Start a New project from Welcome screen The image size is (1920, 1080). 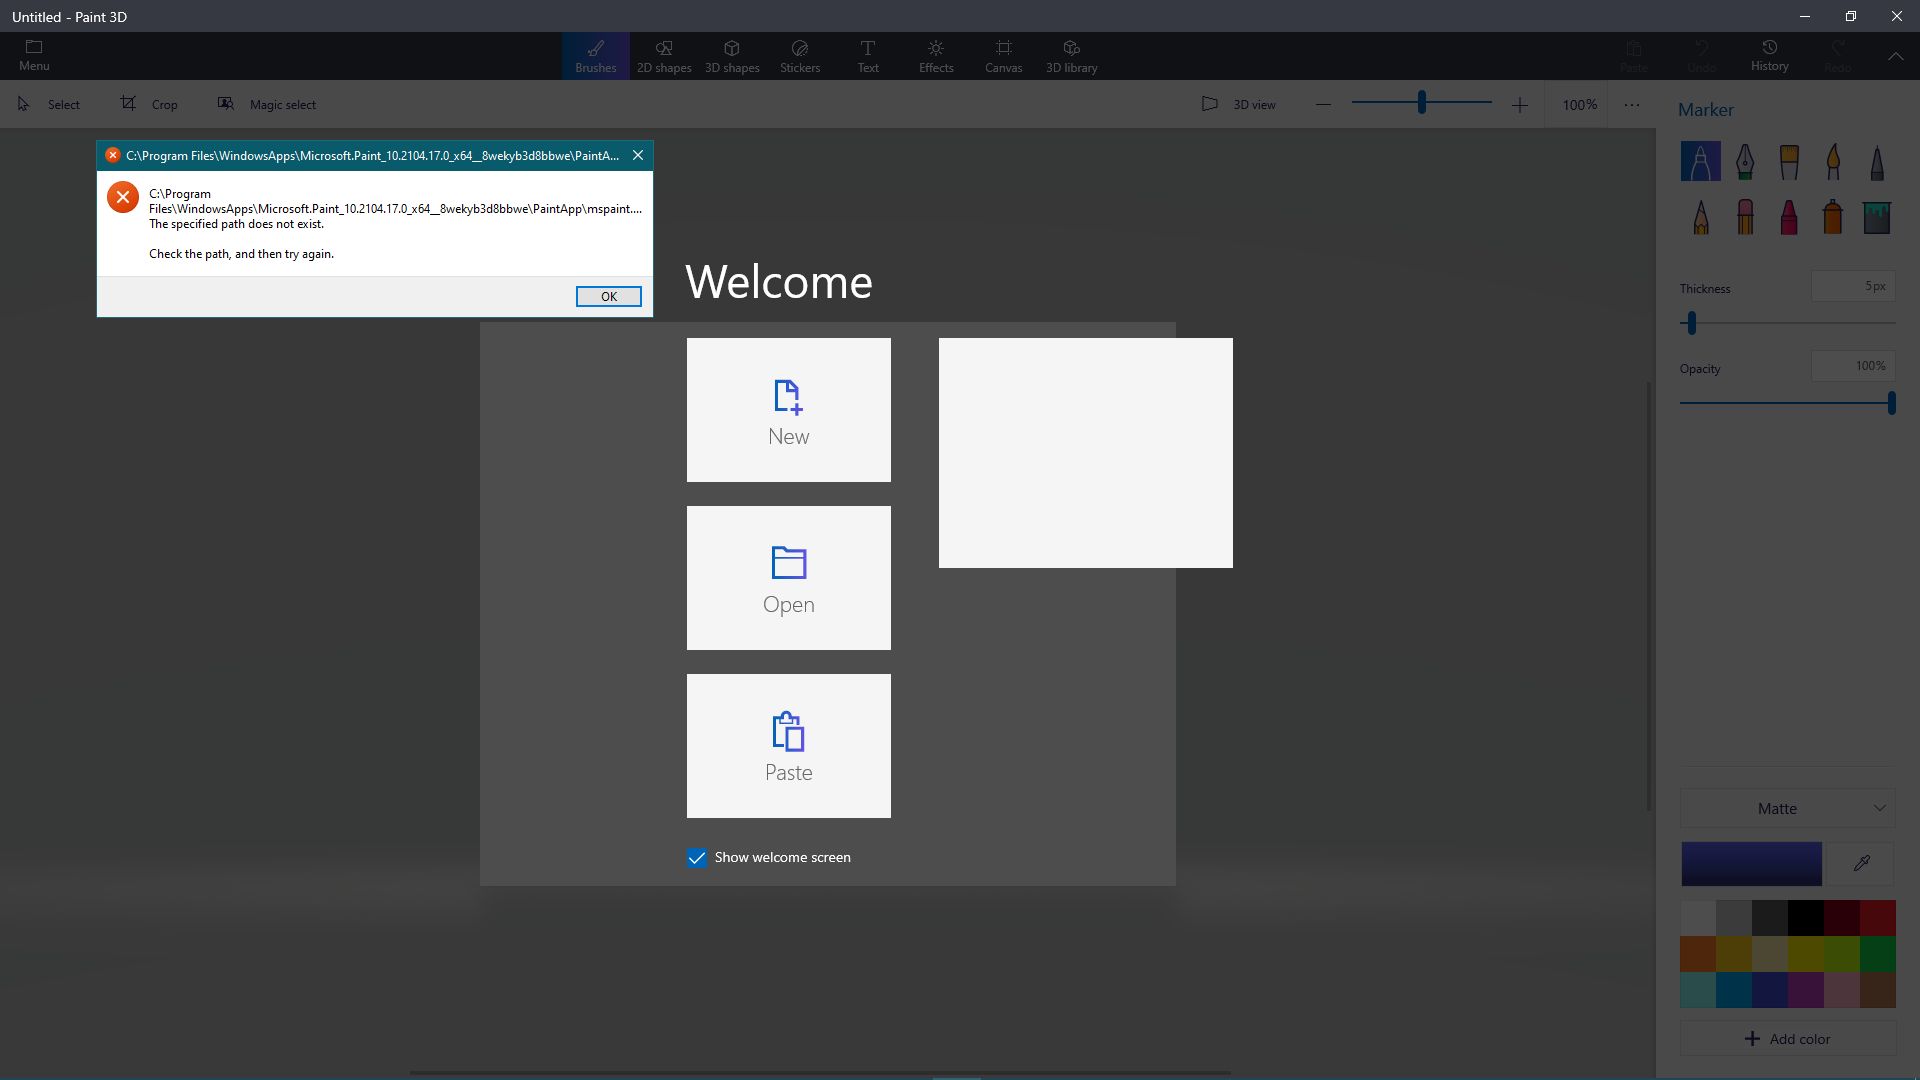click(789, 410)
